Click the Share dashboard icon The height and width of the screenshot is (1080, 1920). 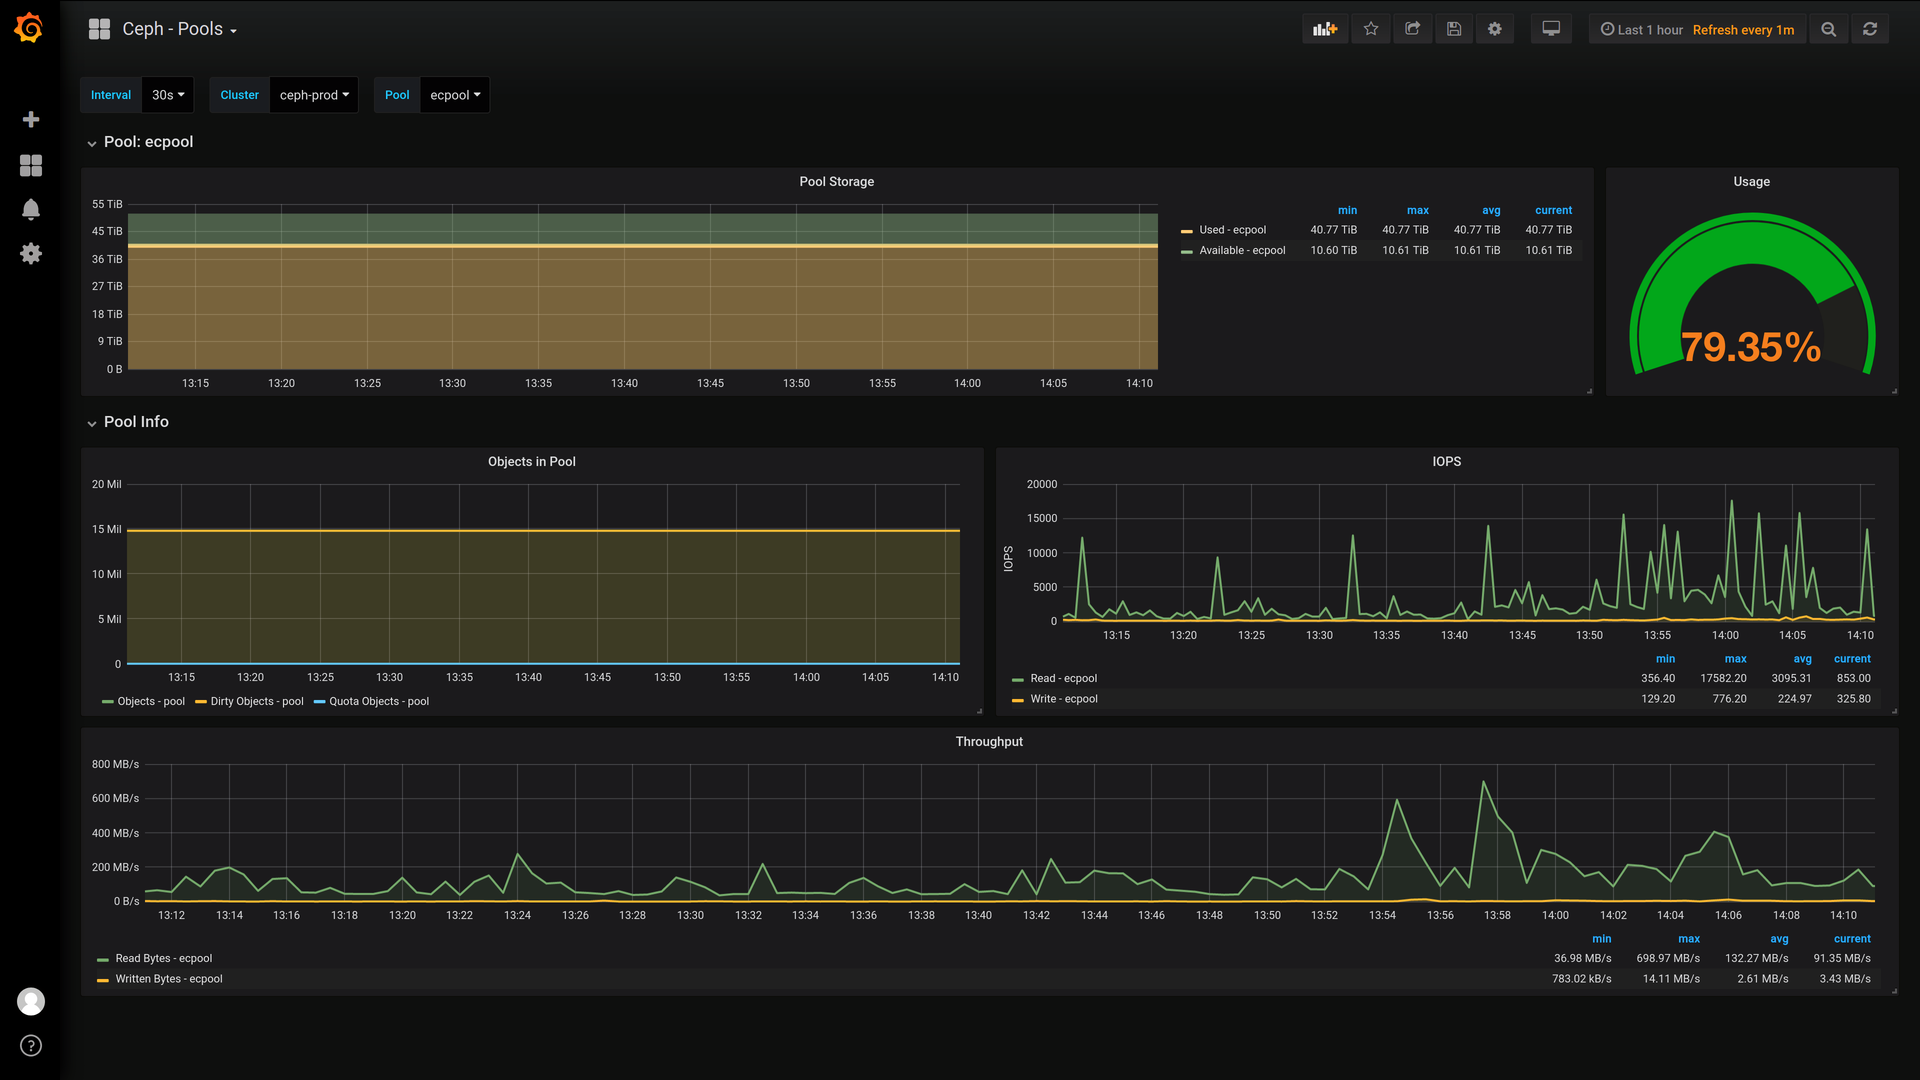pyautogui.click(x=1412, y=30)
